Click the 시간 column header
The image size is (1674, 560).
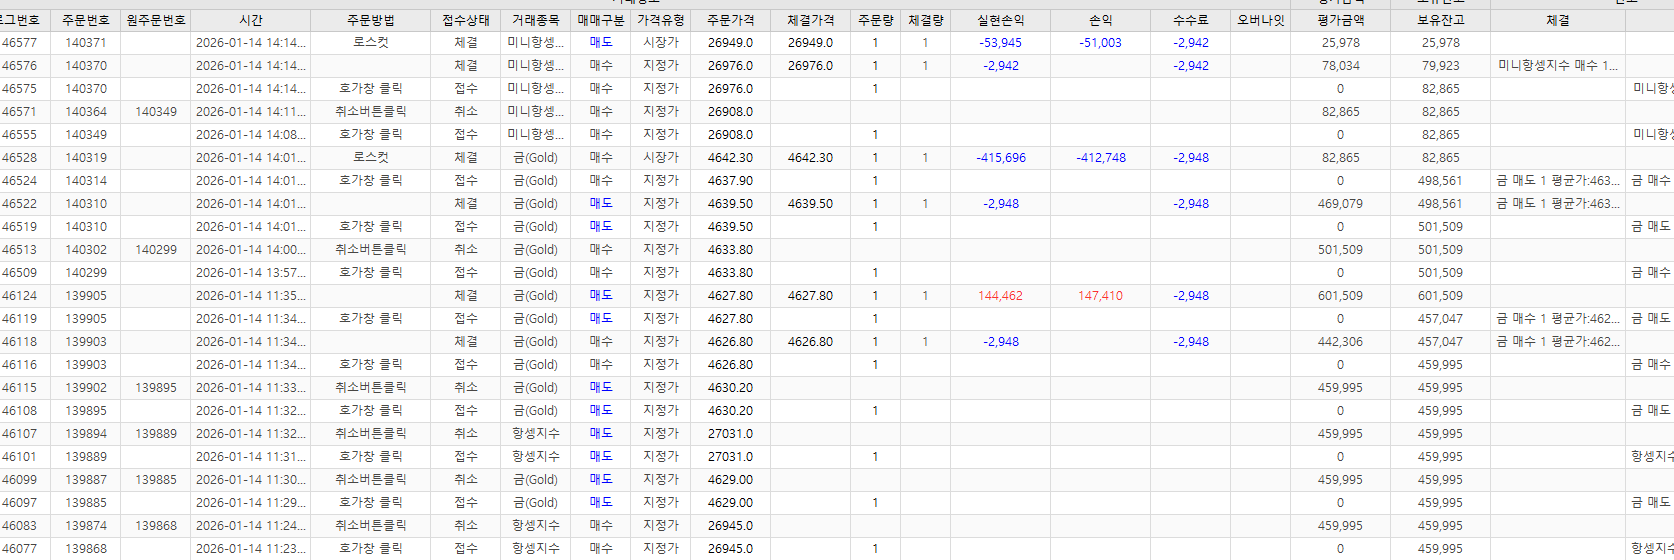(251, 20)
